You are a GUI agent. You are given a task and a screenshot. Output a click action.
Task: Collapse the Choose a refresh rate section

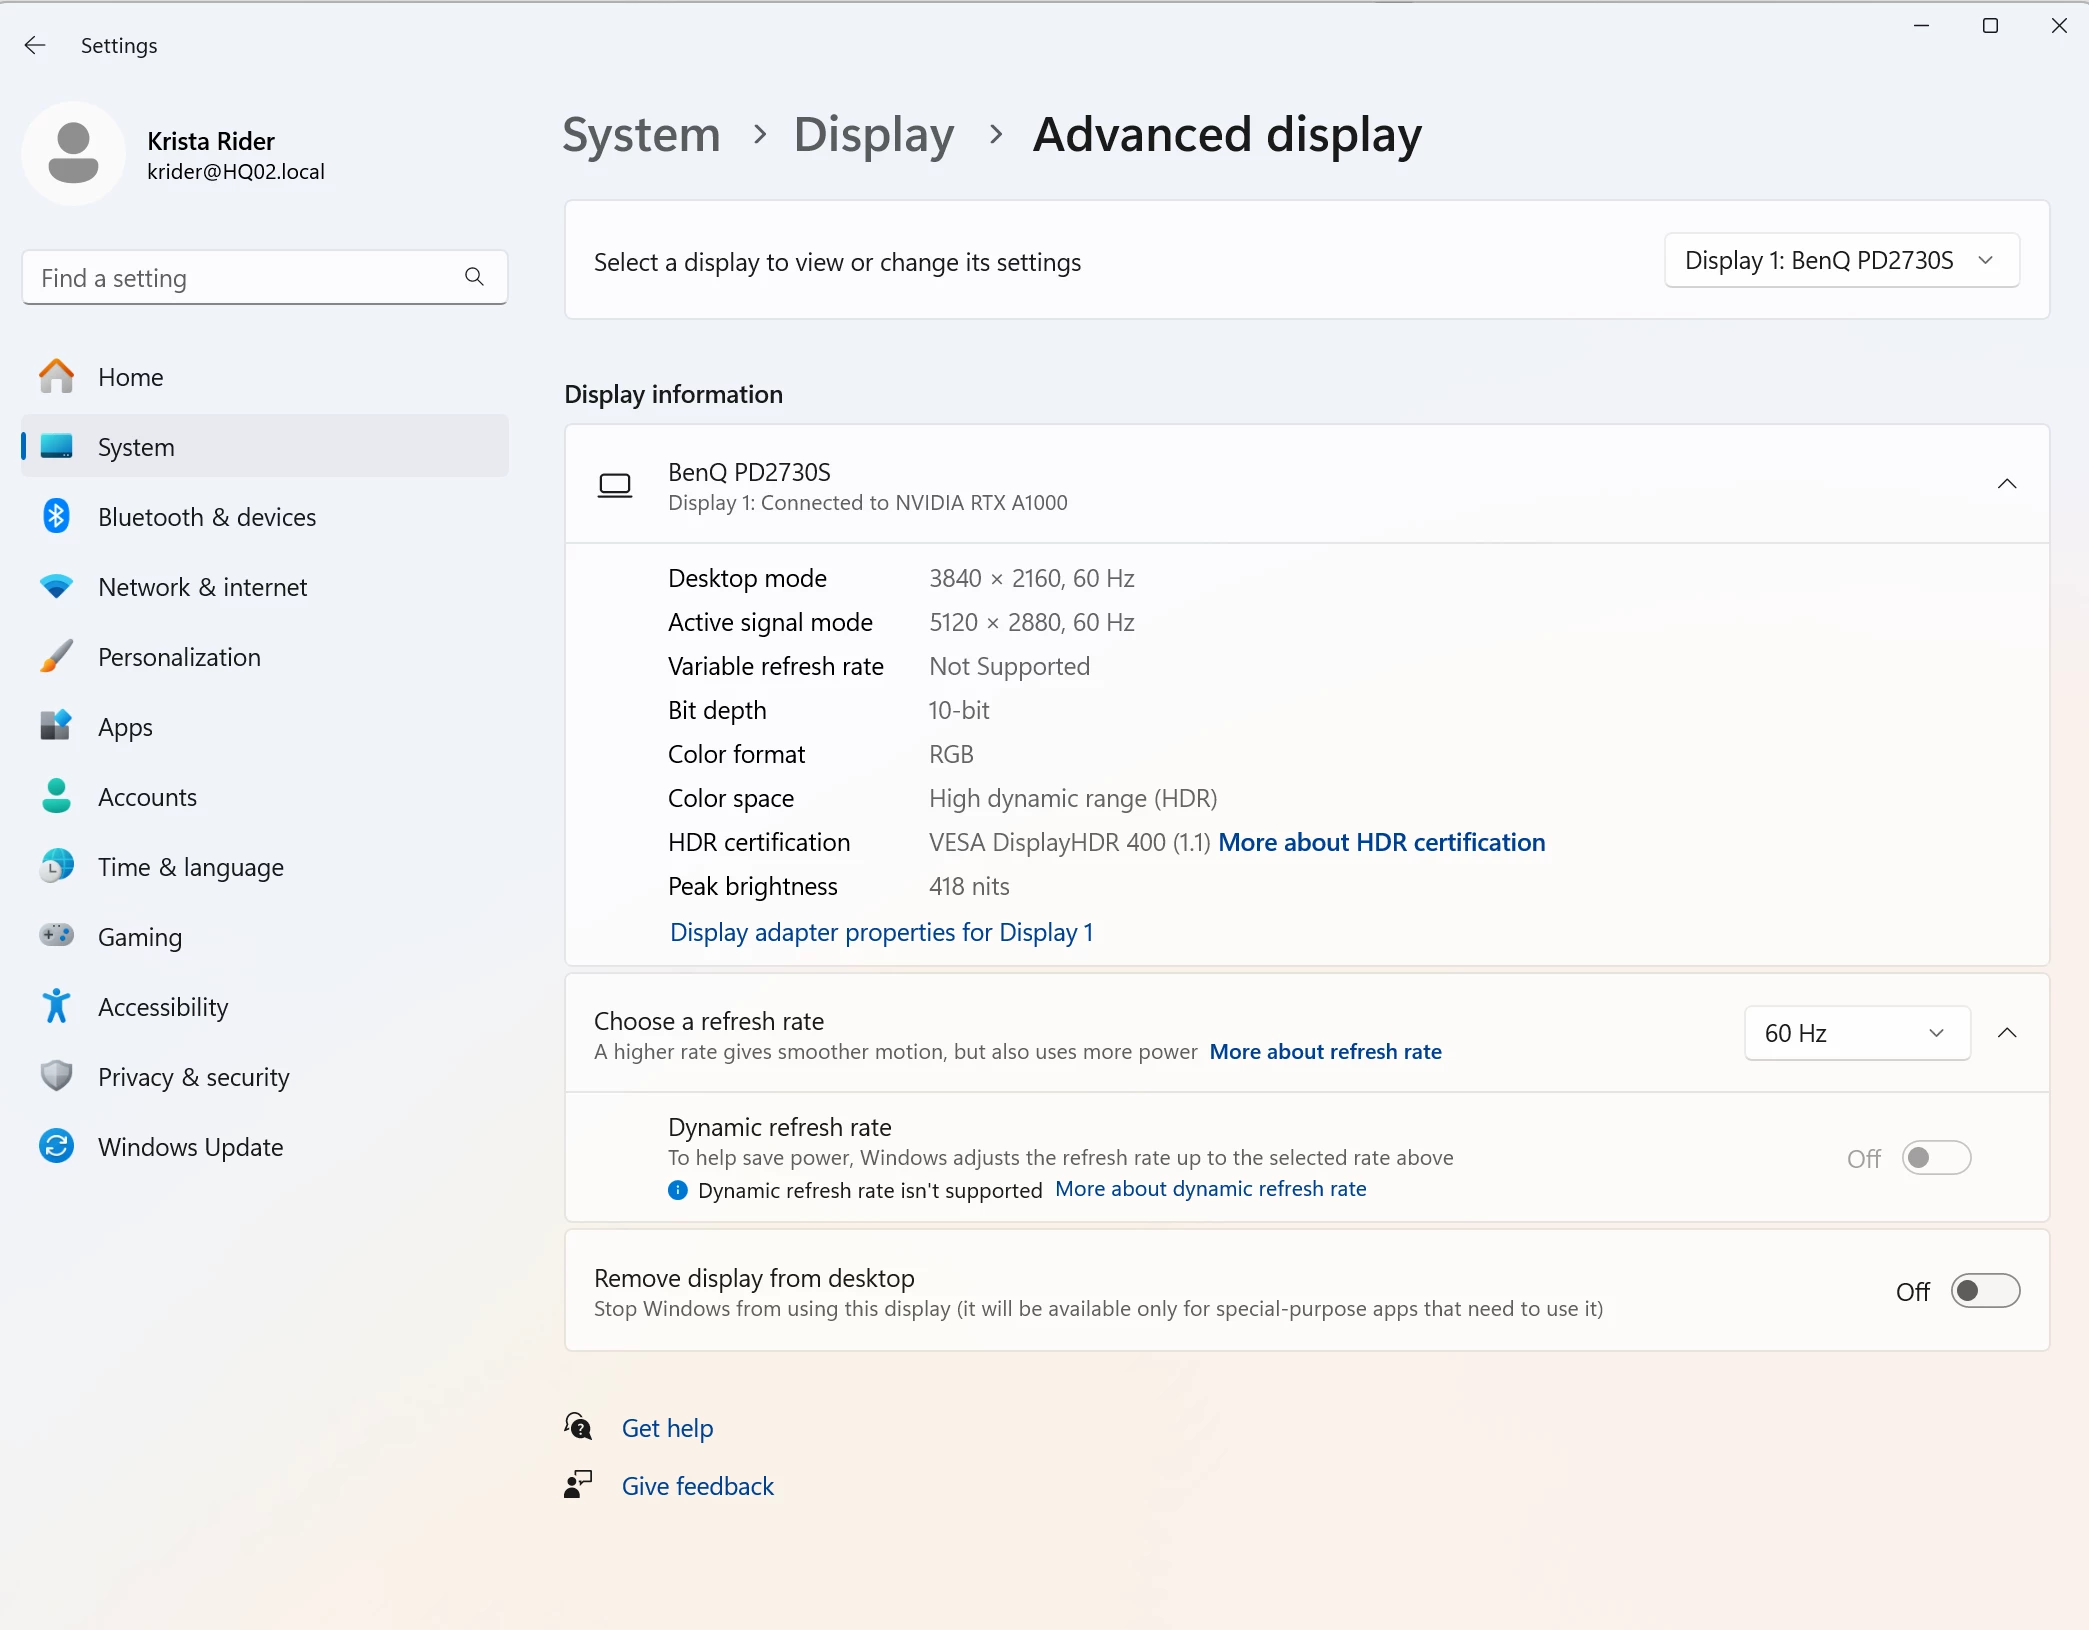pyautogui.click(x=2006, y=1033)
